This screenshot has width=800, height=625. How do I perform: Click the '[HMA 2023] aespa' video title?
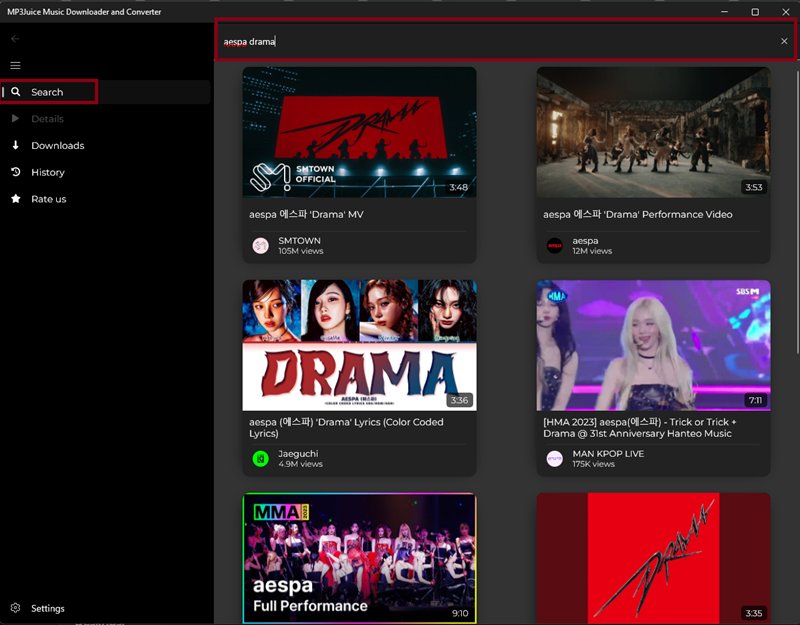pos(640,428)
